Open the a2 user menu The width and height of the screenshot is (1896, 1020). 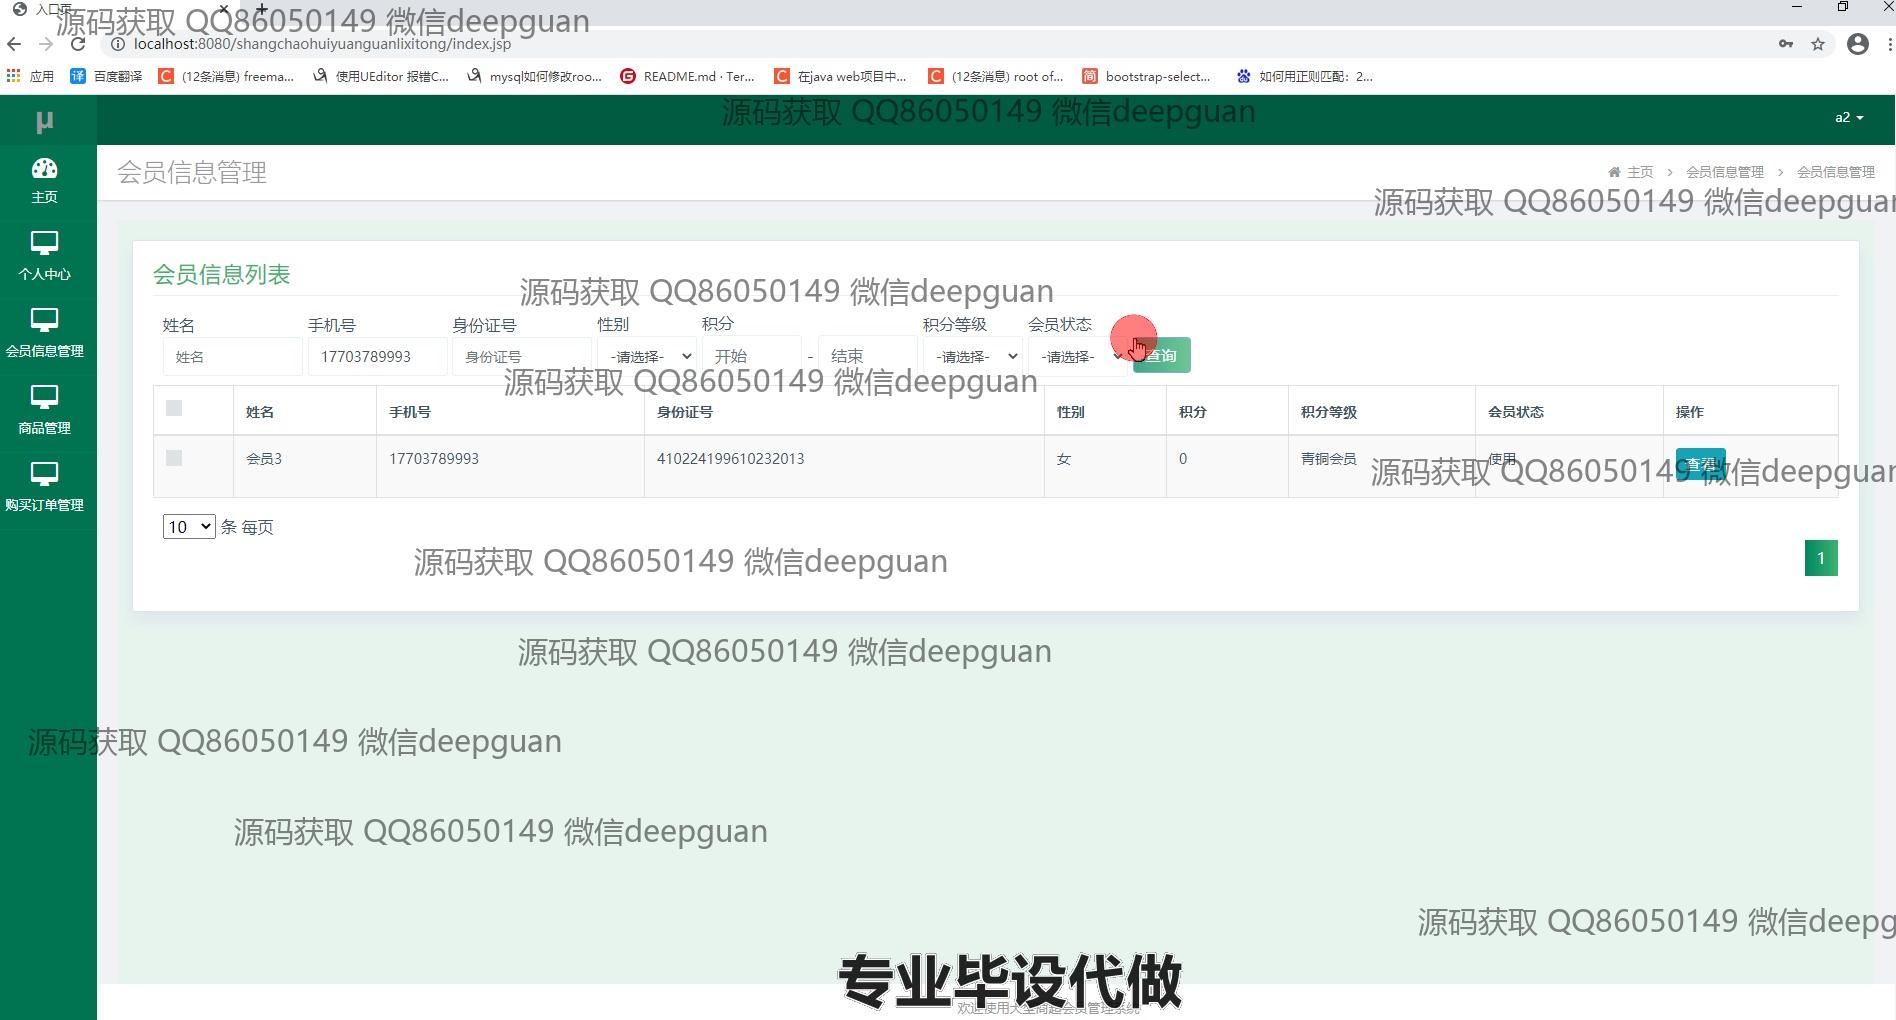pyautogui.click(x=1848, y=118)
